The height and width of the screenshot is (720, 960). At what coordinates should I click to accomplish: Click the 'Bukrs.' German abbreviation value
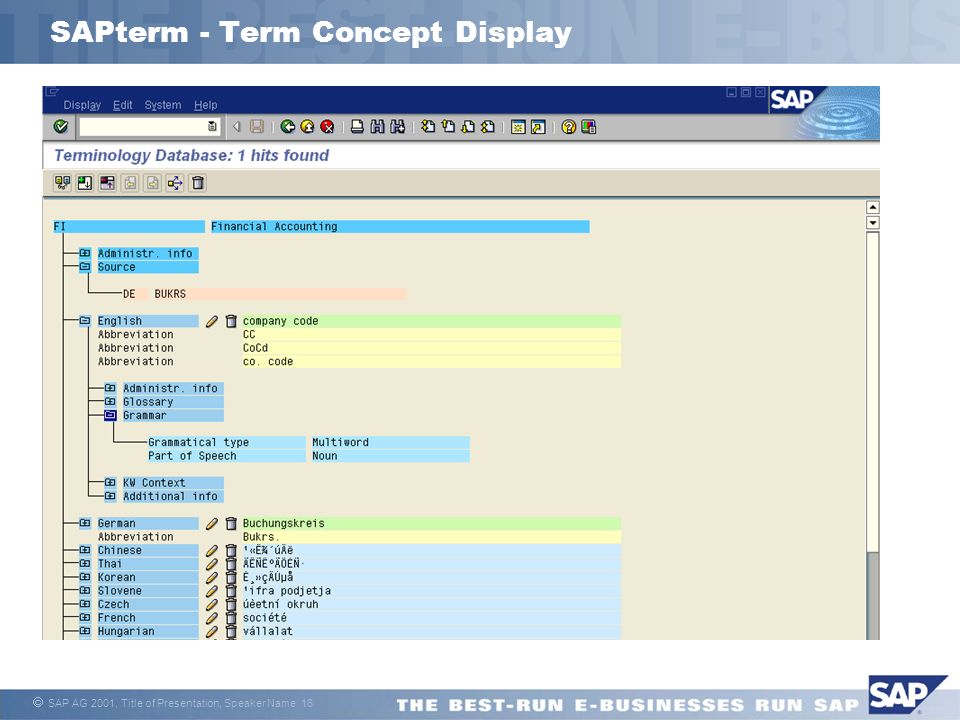click(431, 536)
